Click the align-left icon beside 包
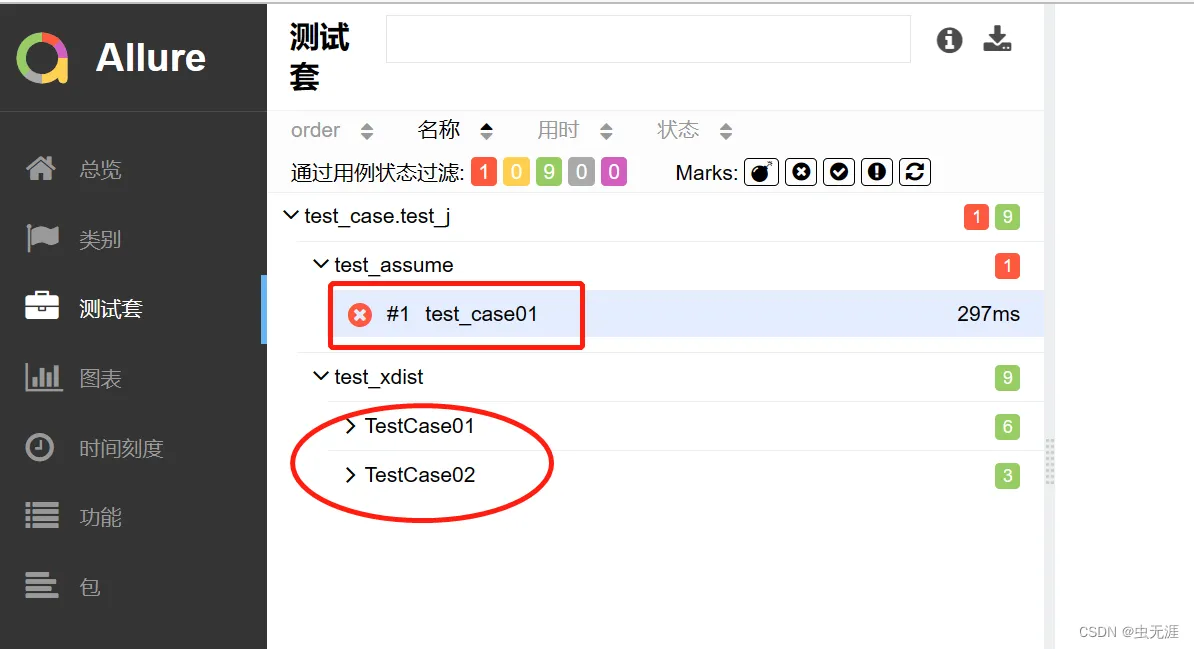Image resolution: width=1194 pixels, height=649 pixels. click(42, 585)
